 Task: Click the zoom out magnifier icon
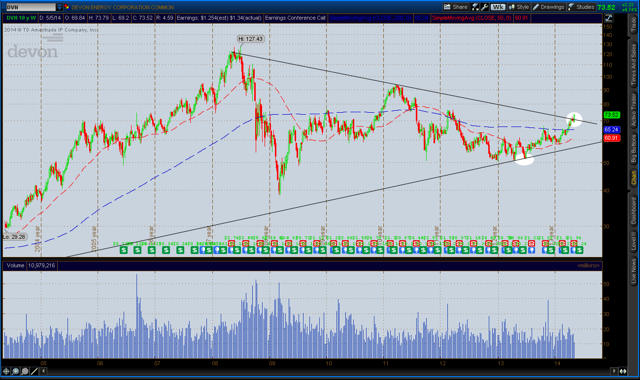pyautogui.click(x=25, y=371)
